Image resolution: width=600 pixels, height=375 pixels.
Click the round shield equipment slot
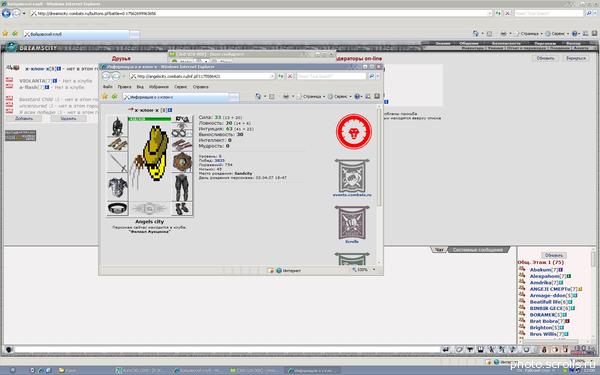(182, 161)
